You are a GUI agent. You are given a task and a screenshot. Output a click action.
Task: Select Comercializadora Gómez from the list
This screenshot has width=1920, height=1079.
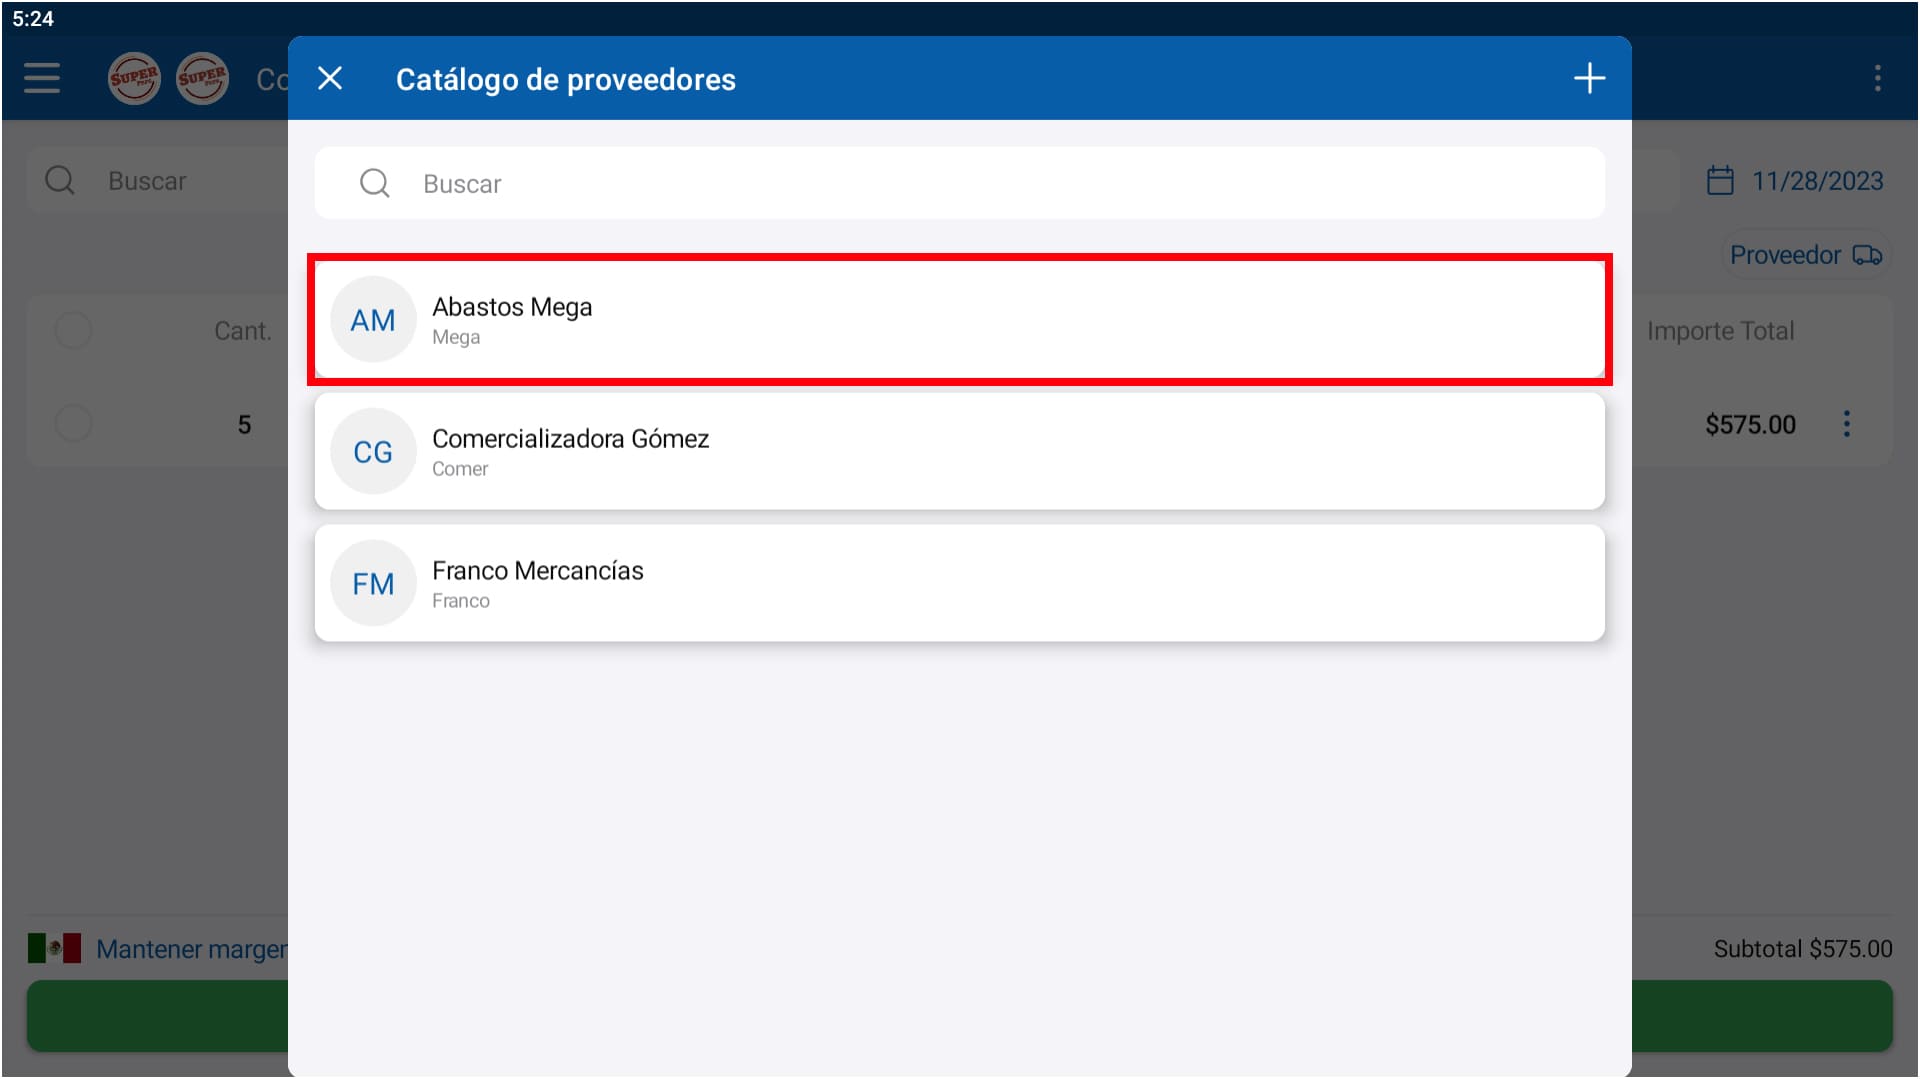(958, 452)
